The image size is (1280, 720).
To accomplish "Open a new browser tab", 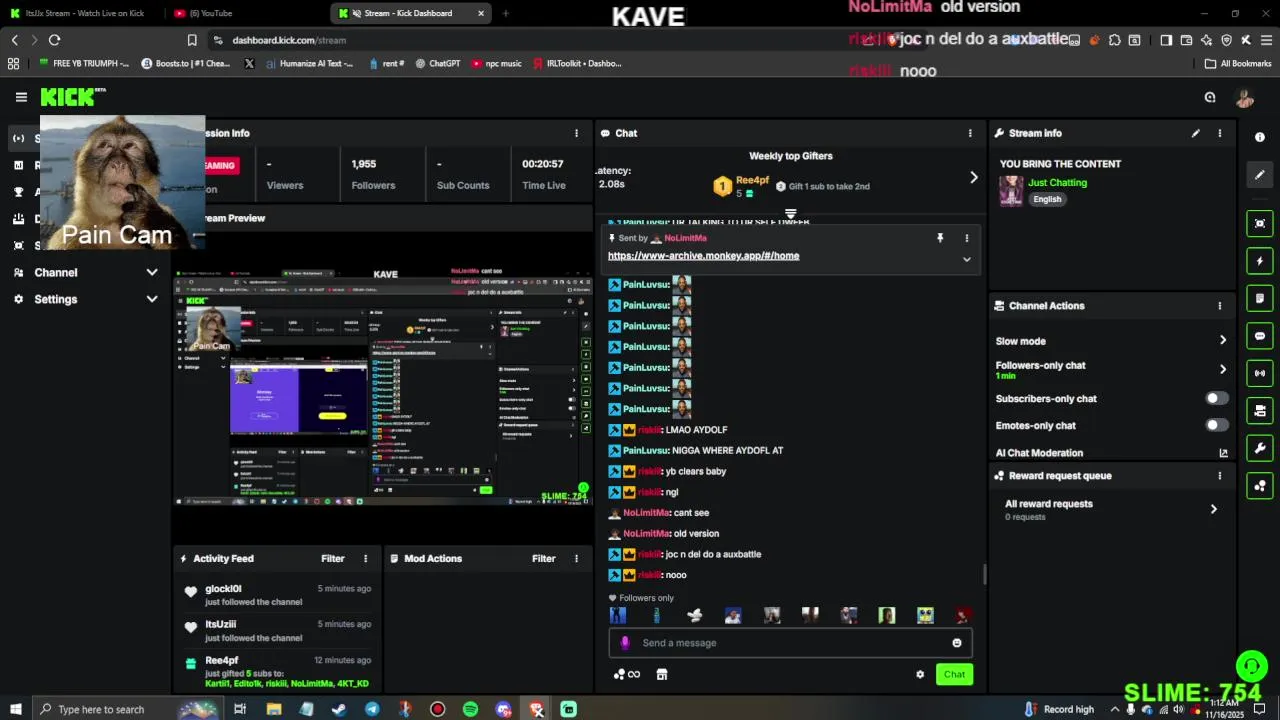I will coord(505,13).
